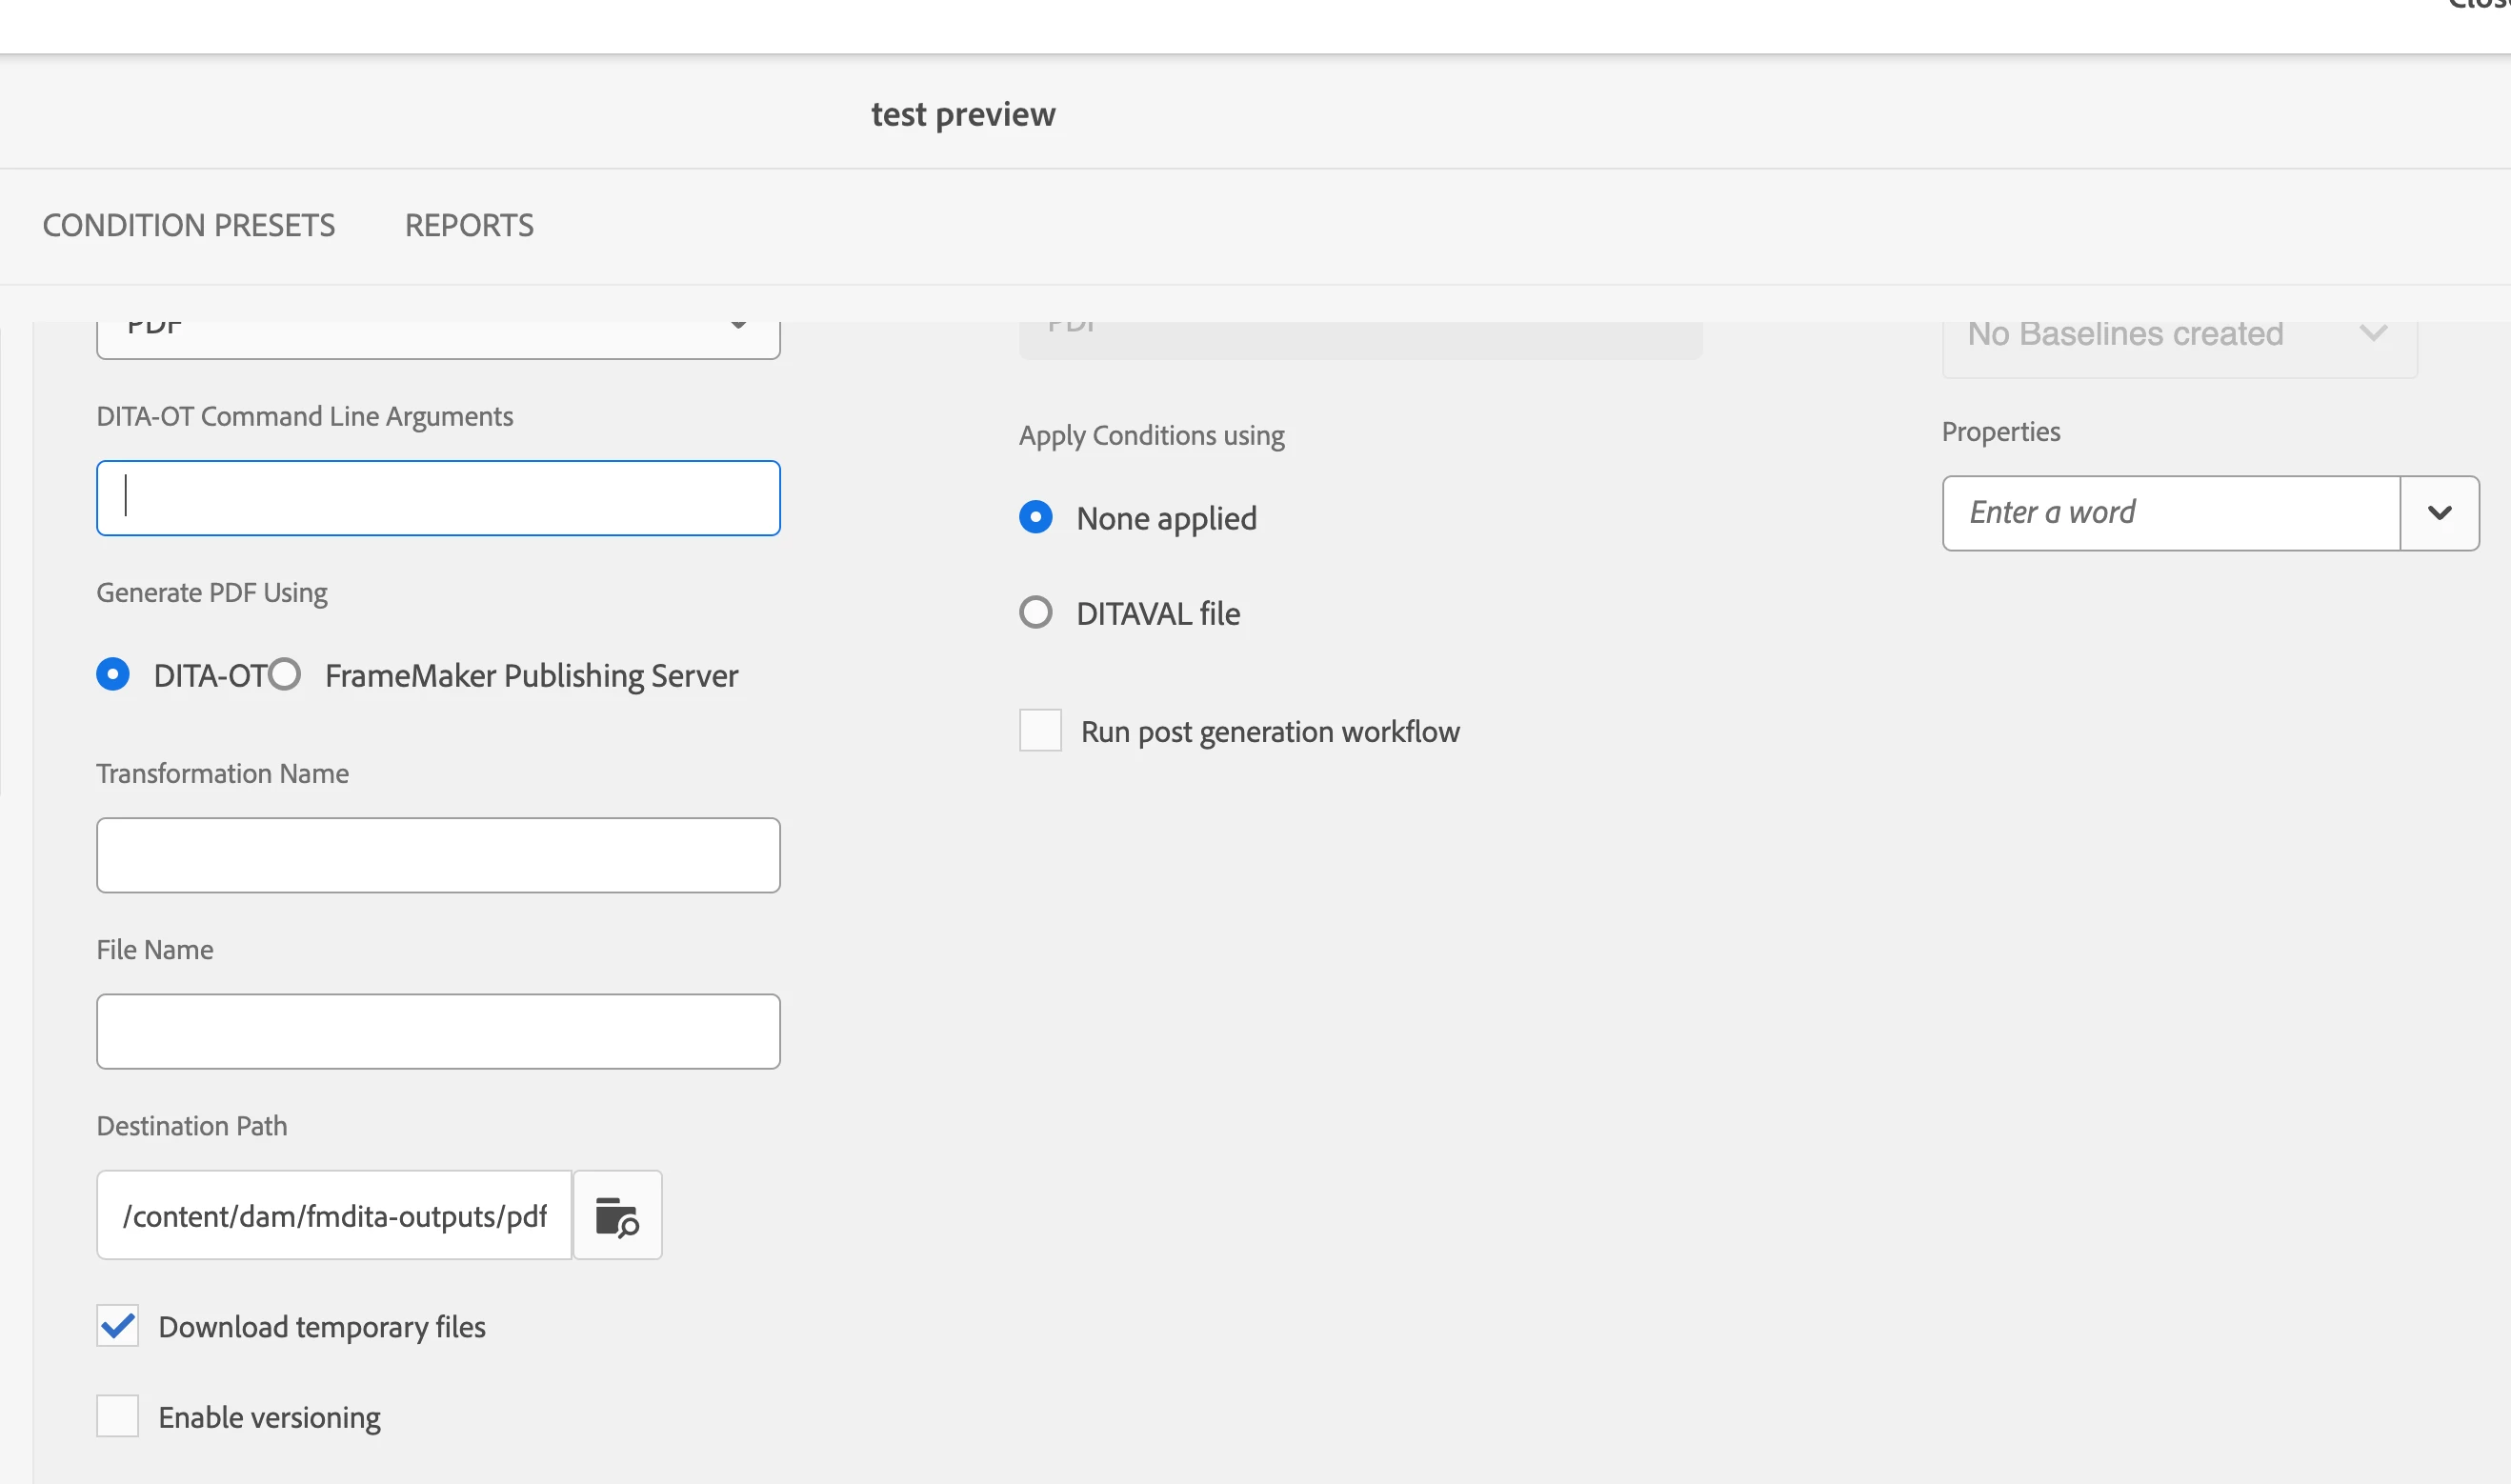Switch to the Condition Presets tab

(188, 225)
